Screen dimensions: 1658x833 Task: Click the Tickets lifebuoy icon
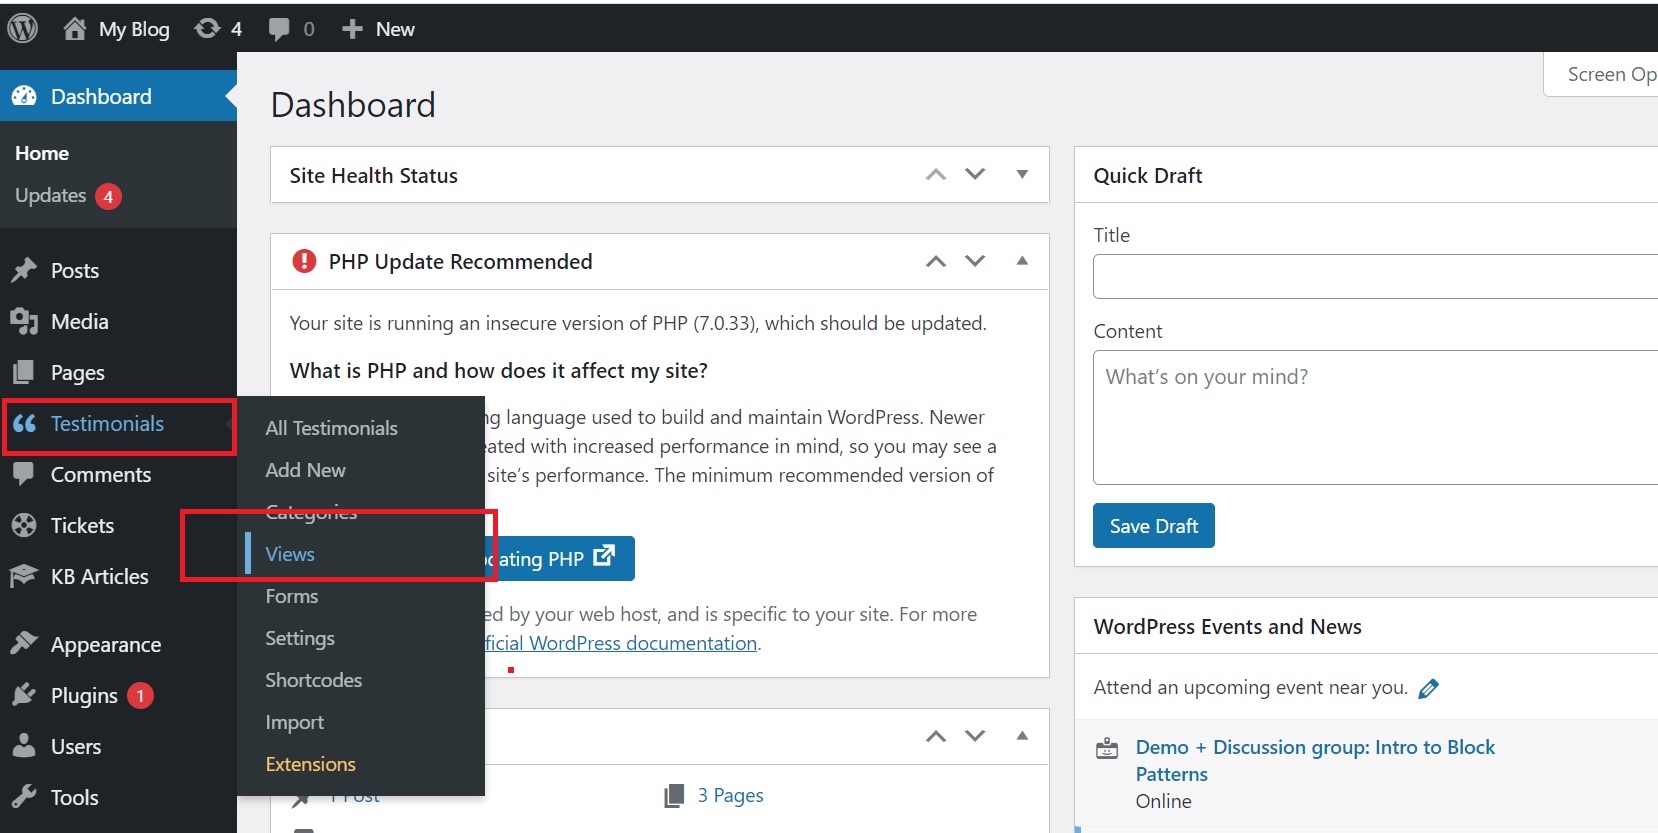point(24,525)
